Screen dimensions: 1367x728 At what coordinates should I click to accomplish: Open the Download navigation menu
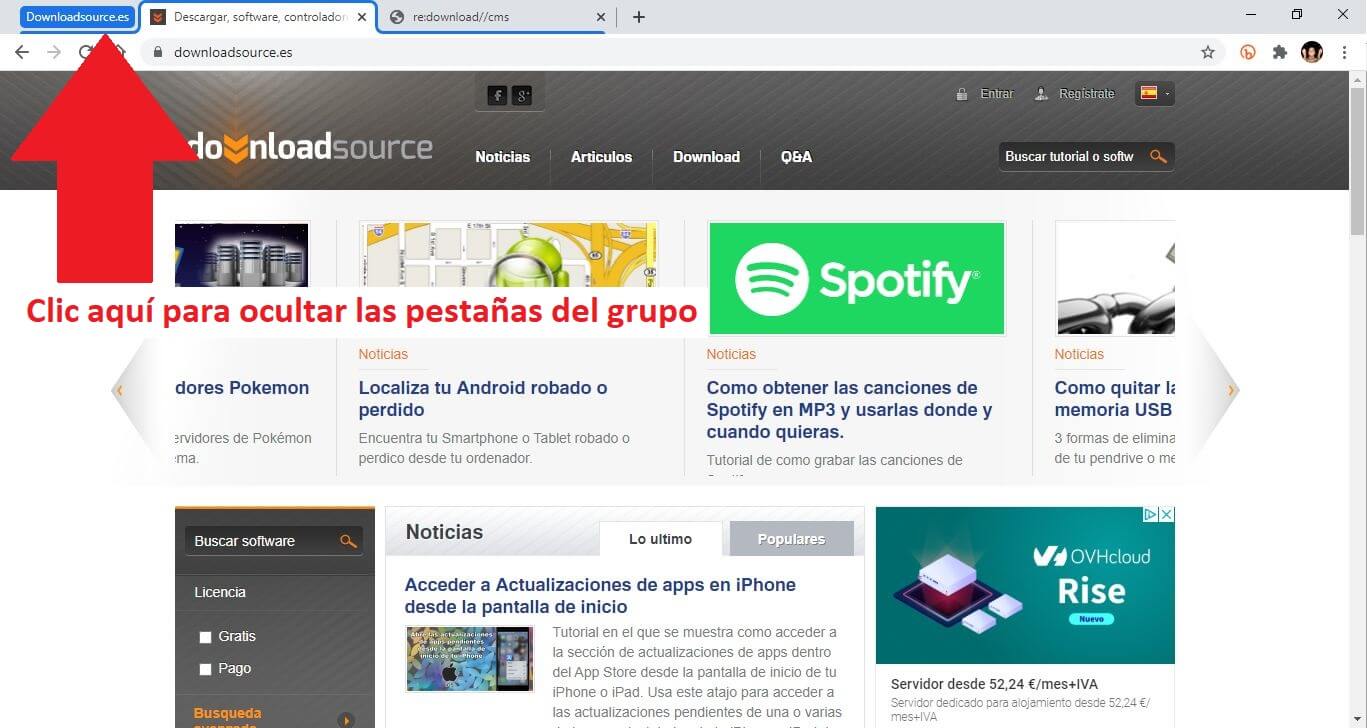coord(706,157)
